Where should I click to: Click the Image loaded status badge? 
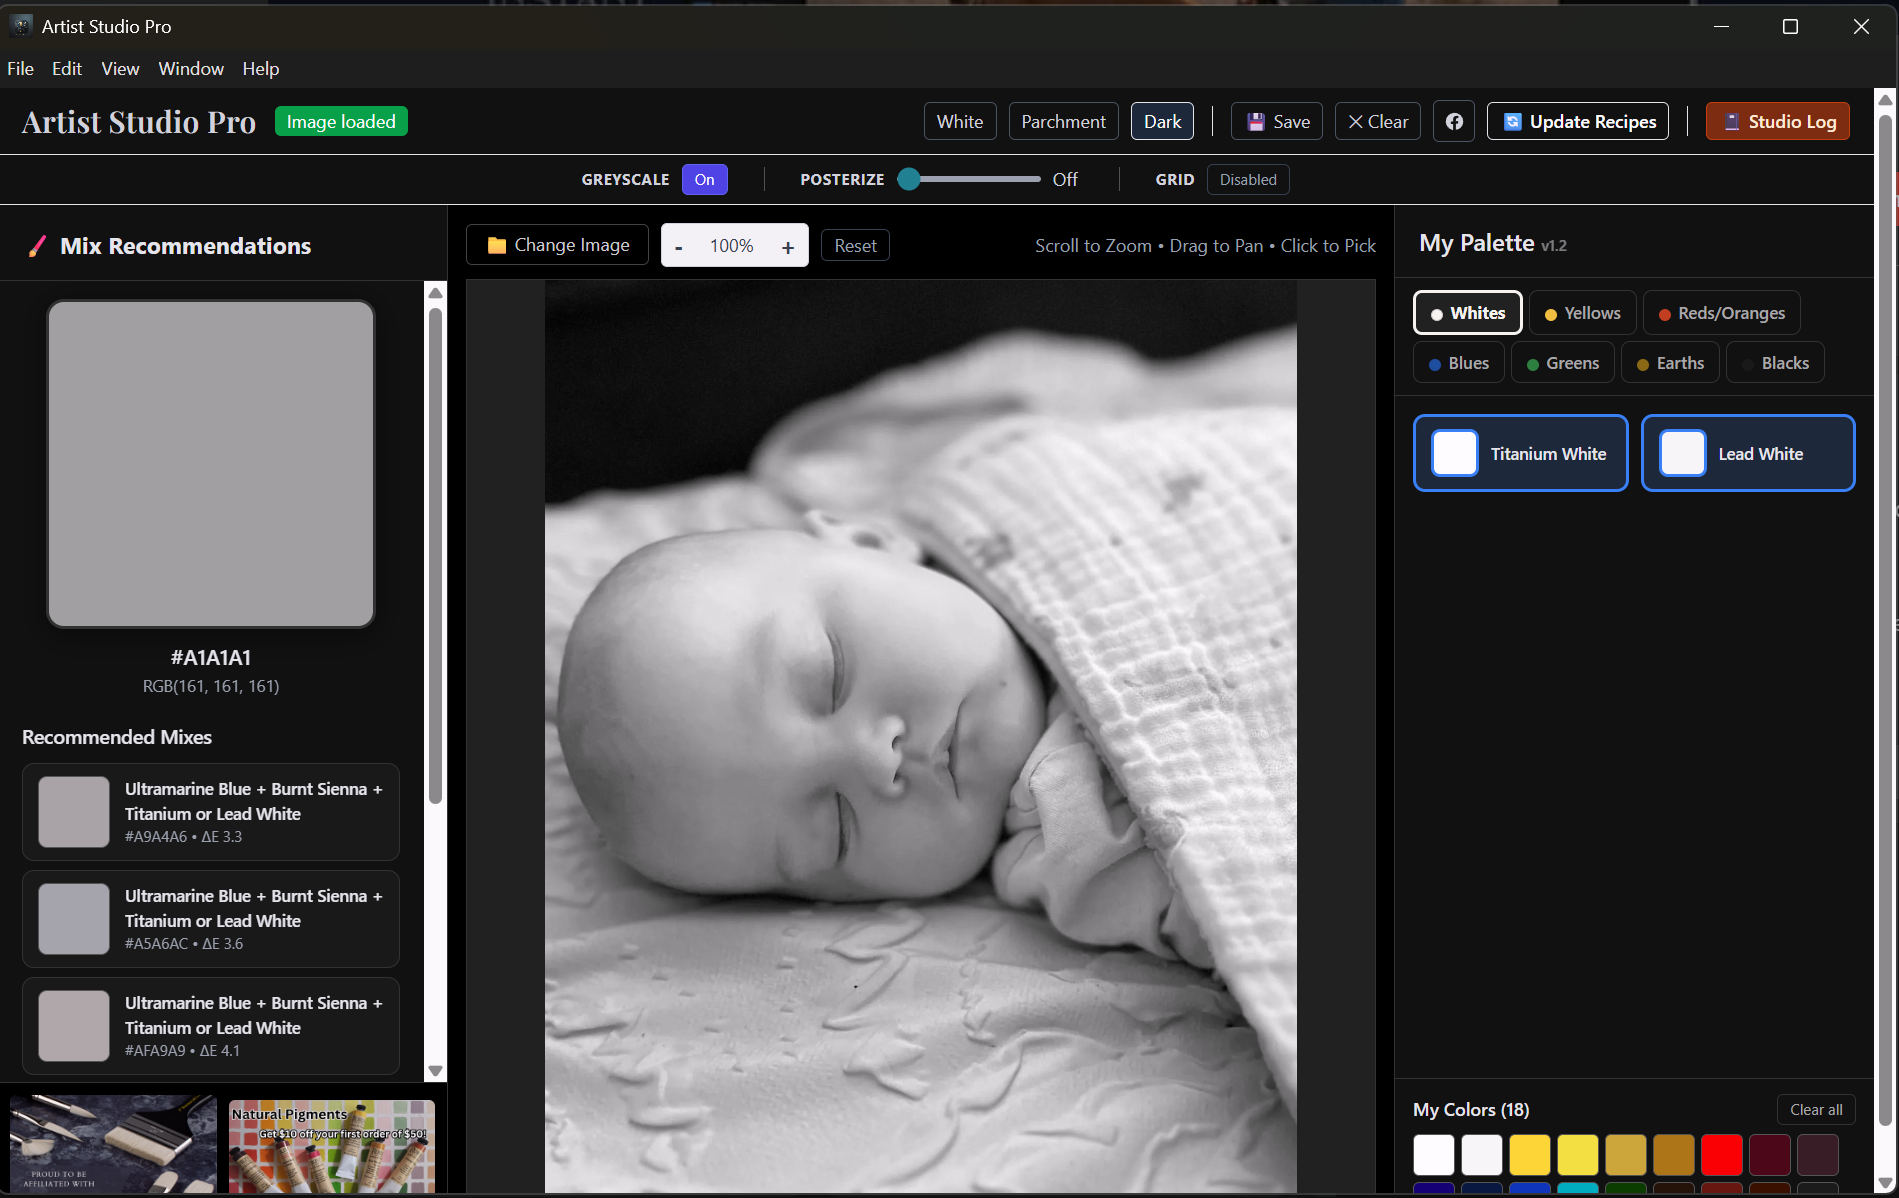click(x=341, y=122)
